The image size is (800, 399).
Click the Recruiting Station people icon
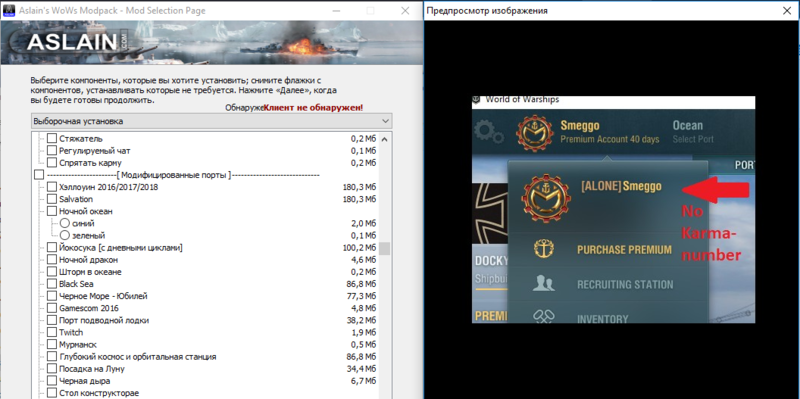544,284
